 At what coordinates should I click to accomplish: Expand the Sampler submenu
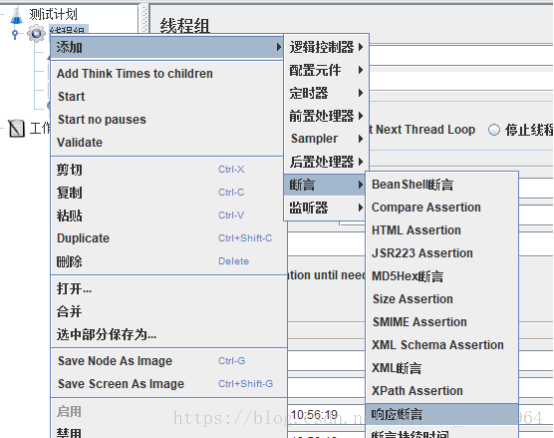pyautogui.click(x=326, y=138)
